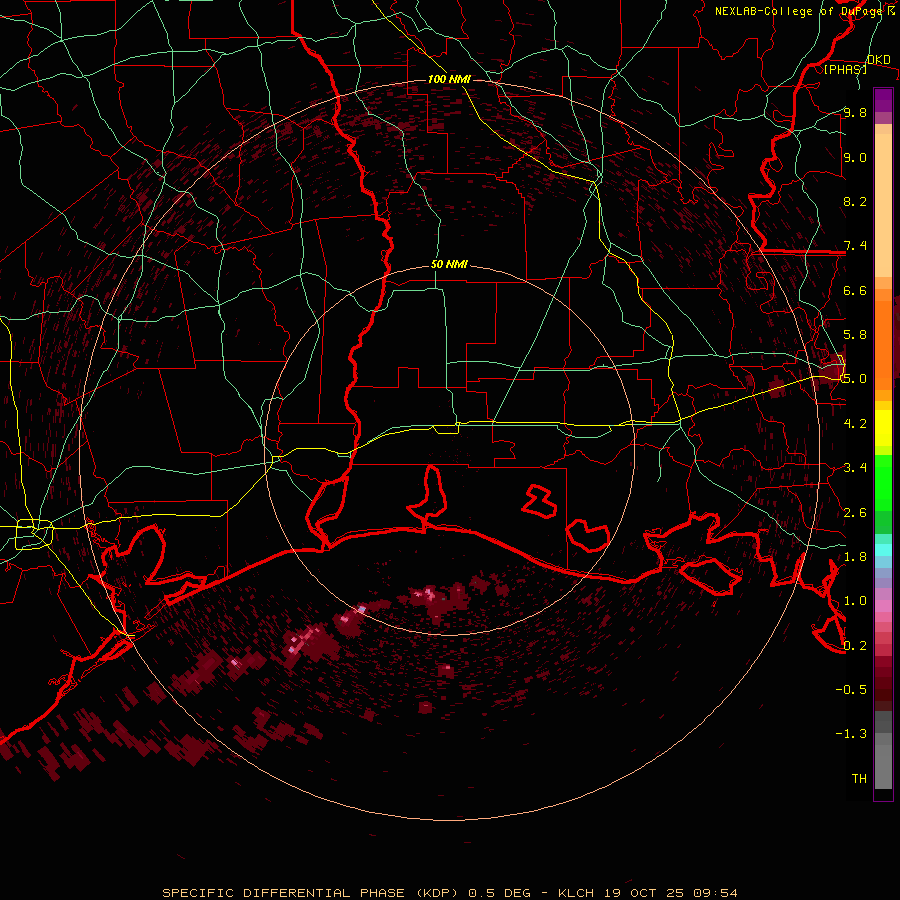900x900 pixels.
Task: Click the purple top segment of color bar
Action: (x=883, y=100)
